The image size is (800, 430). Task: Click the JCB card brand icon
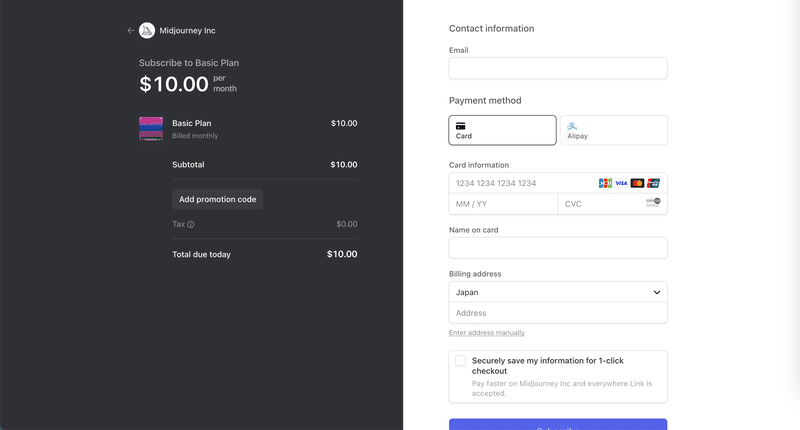pos(605,183)
